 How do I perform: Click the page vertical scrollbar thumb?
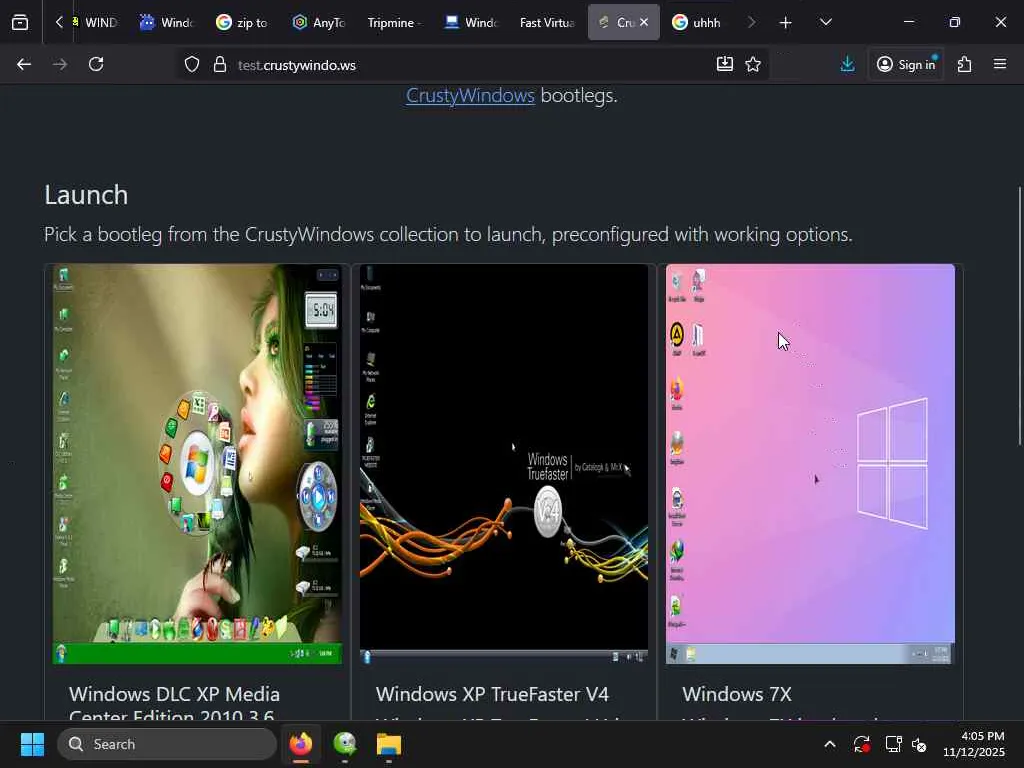pyautogui.click(x=1019, y=317)
